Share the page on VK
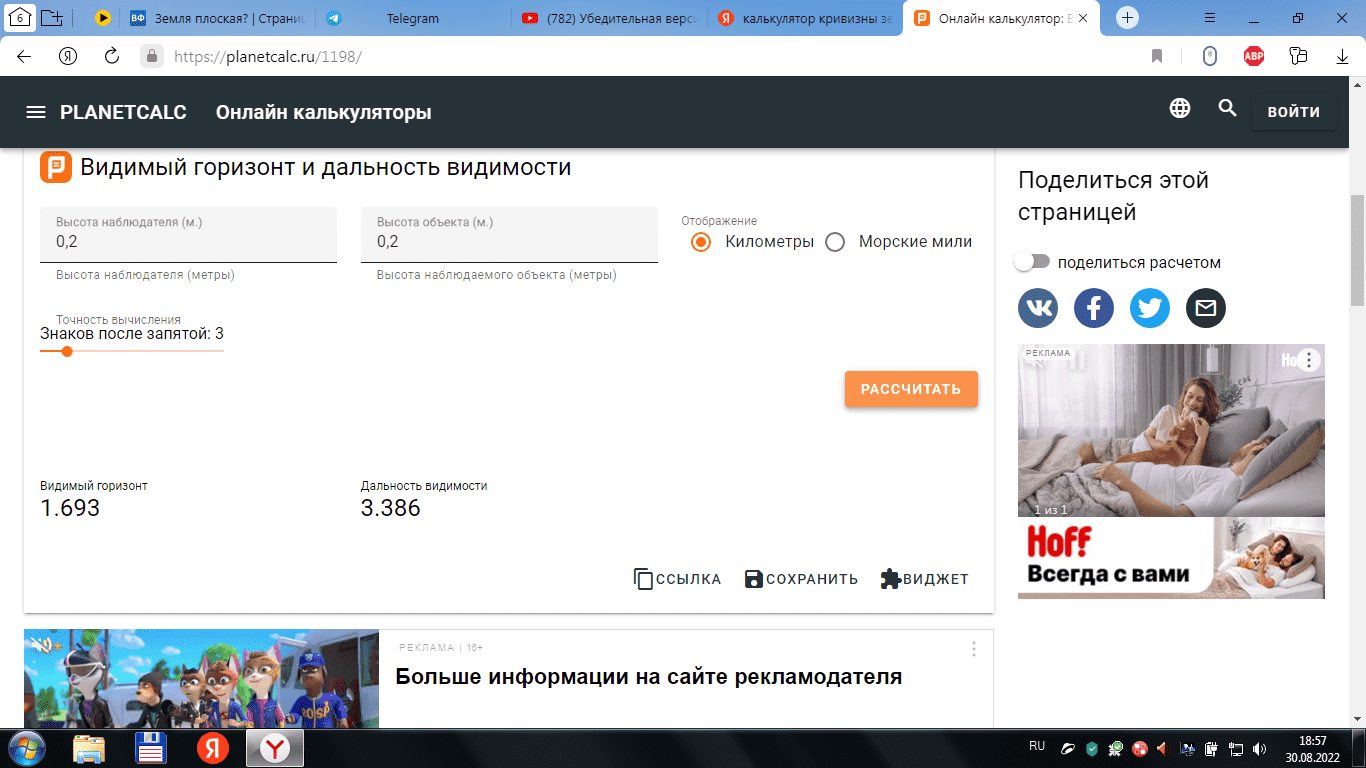Viewport: 1366px width, 768px height. pyautogui.click(x=1038, y=308)
